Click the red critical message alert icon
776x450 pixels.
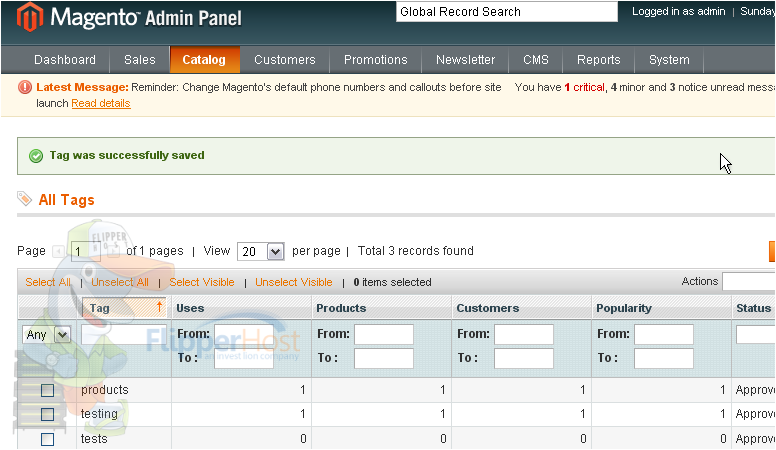click(x=25, y=87)
